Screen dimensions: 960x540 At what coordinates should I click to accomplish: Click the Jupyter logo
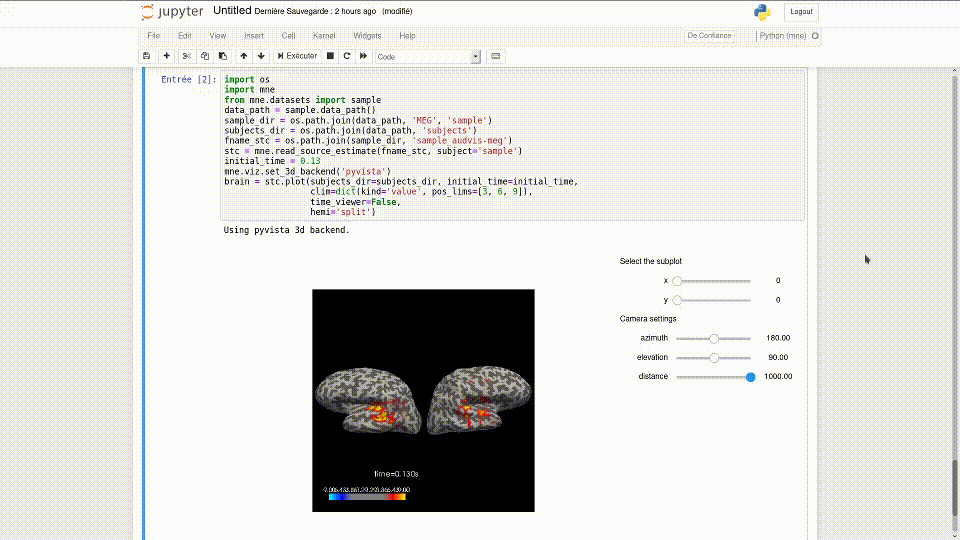tap(172, 12)
